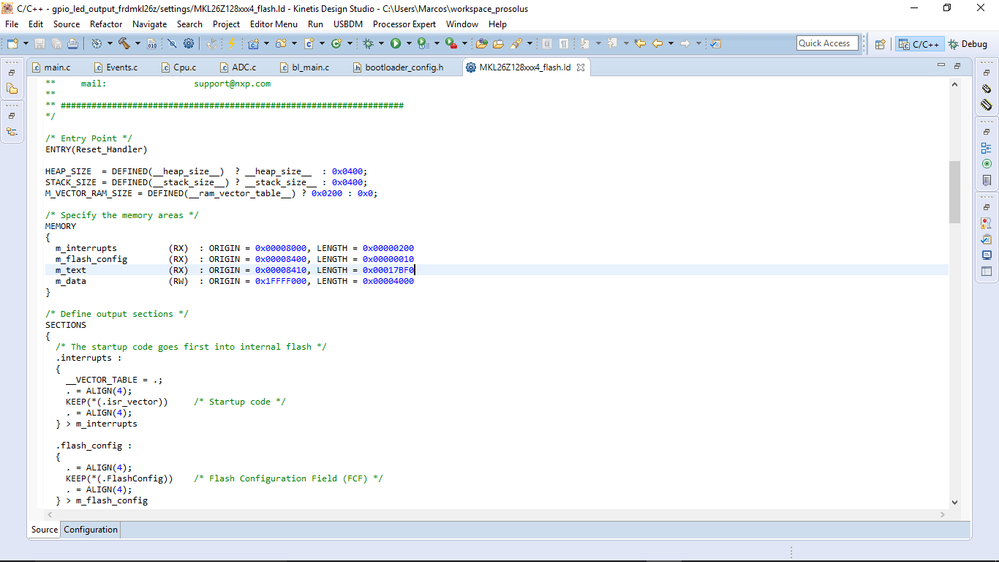Click the Debug bug toolbar icon
The height and width of the screenshot is (562, 999).
[368, 43]
